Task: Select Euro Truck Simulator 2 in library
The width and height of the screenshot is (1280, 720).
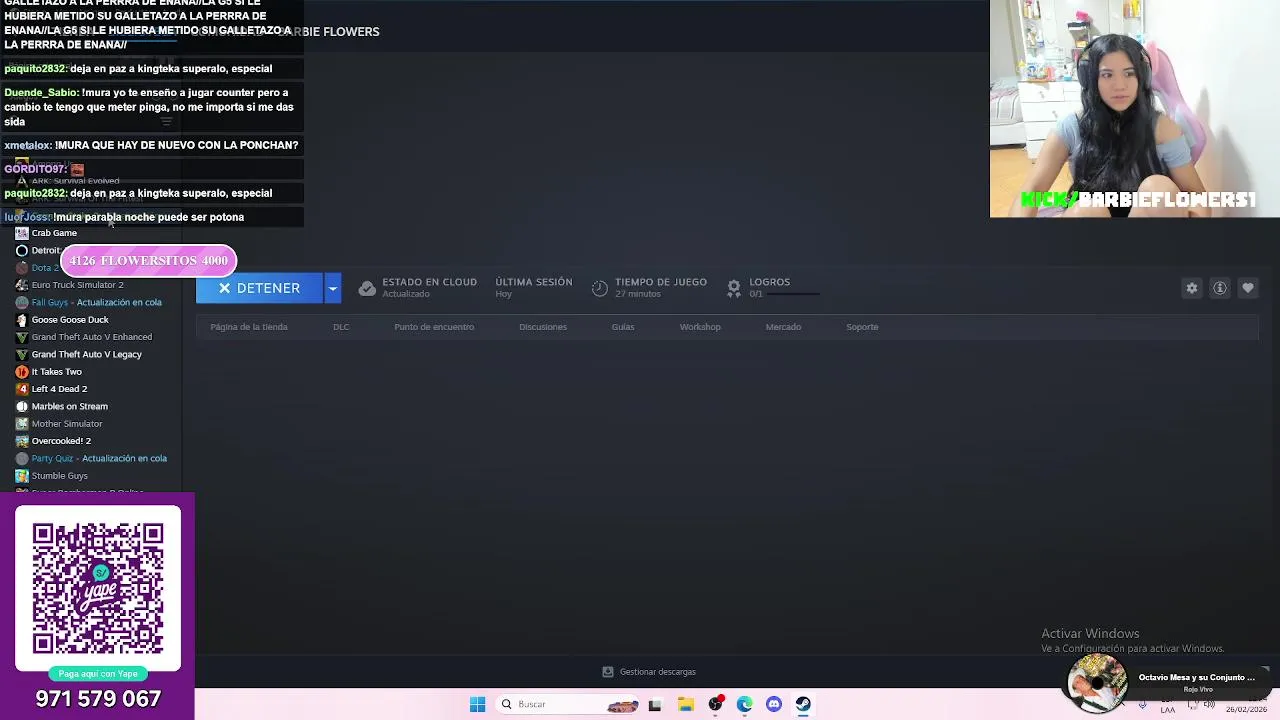Action: coord(78,285)
